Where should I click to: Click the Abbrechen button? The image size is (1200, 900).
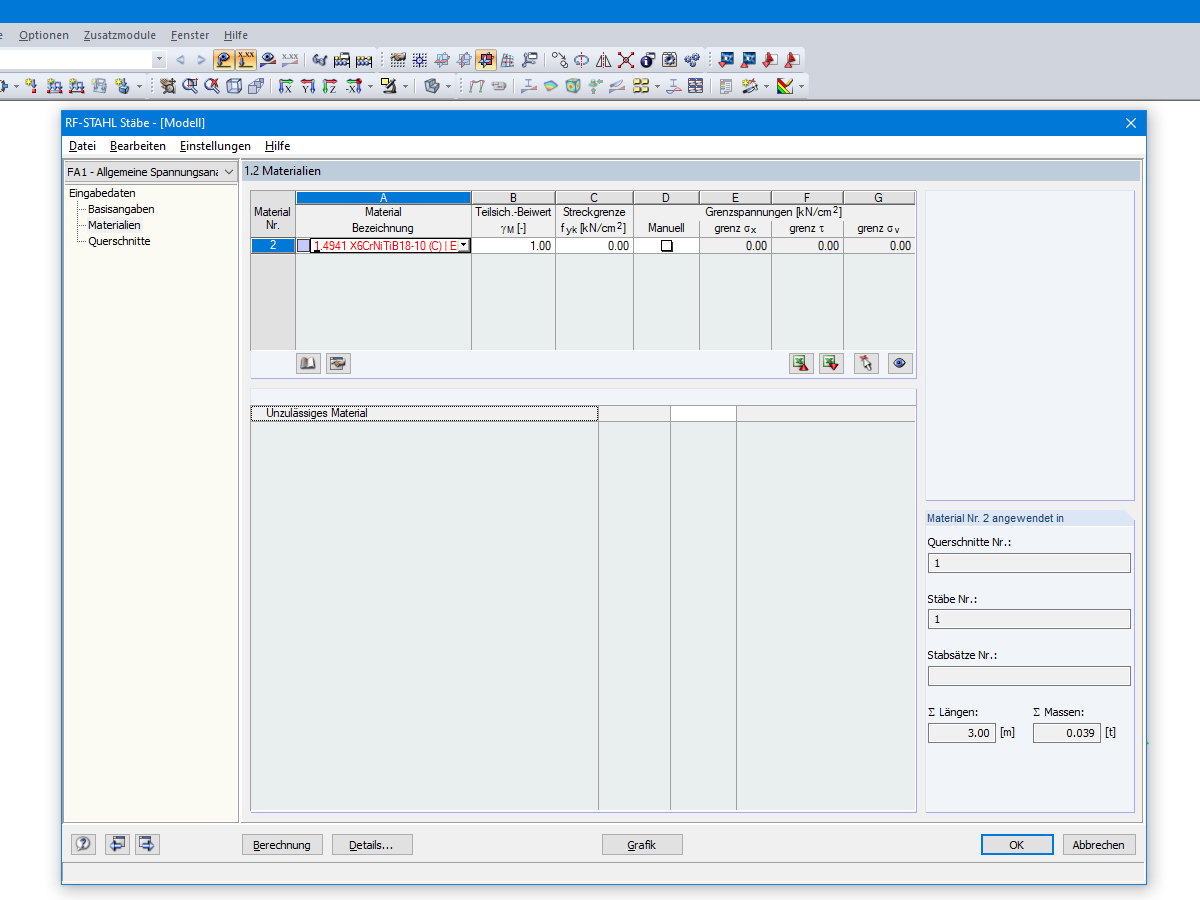[x=1099, y=845]
